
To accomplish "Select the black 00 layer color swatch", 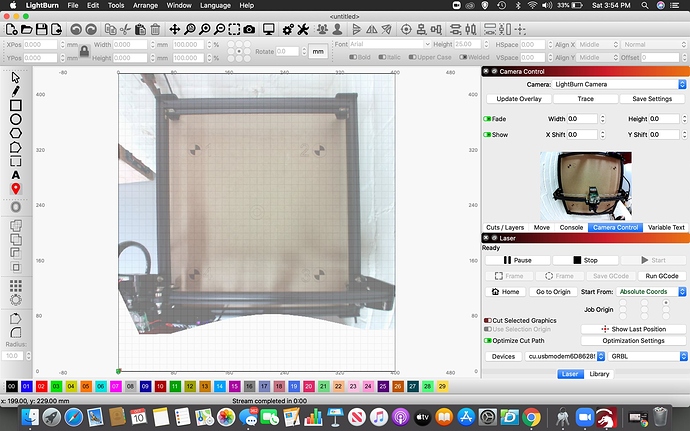I will click(x=11, y=387).
